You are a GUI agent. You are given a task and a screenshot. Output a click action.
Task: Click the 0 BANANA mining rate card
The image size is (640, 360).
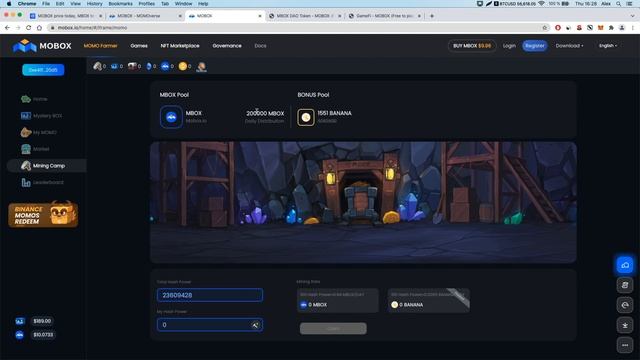coord(429,300)
